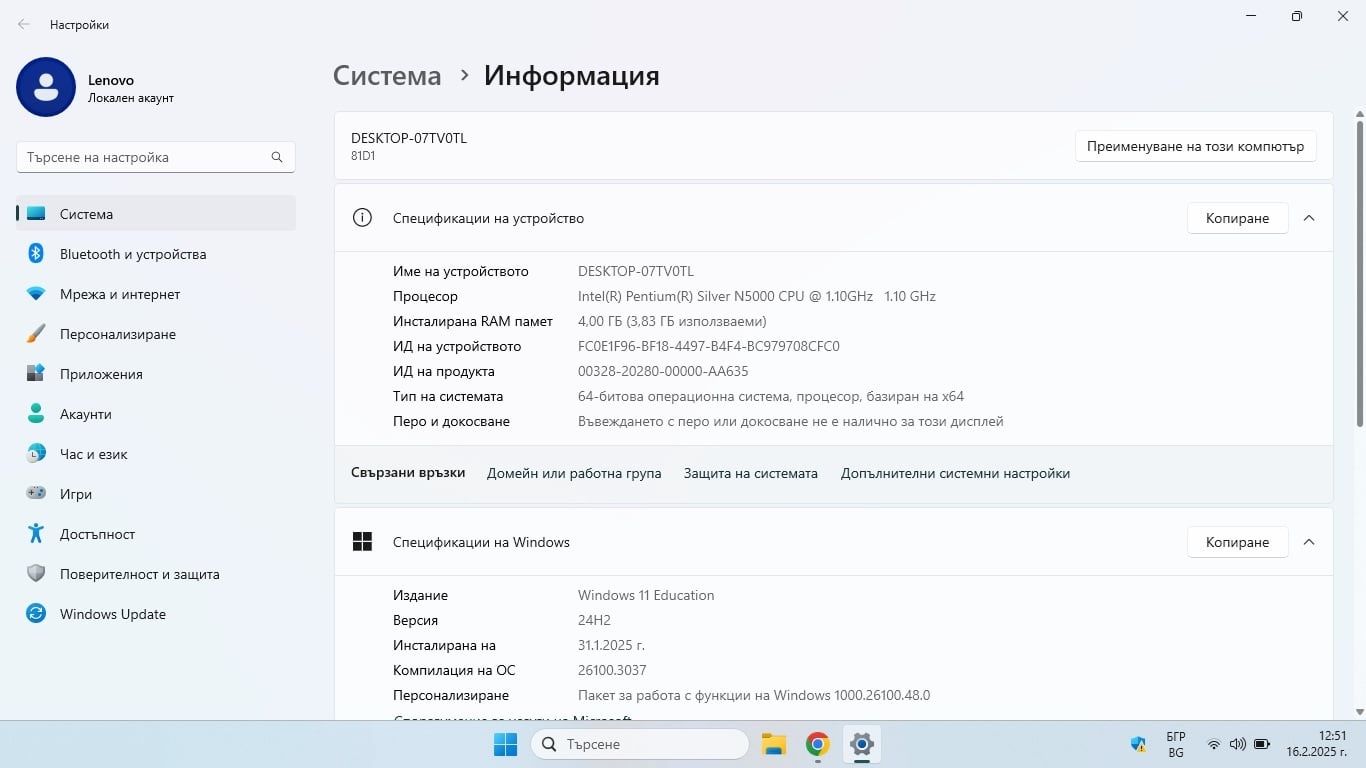Click Преименуване на този компютър button
1366x768 pixels.
pyautogui.click(x=1195, y=146)
